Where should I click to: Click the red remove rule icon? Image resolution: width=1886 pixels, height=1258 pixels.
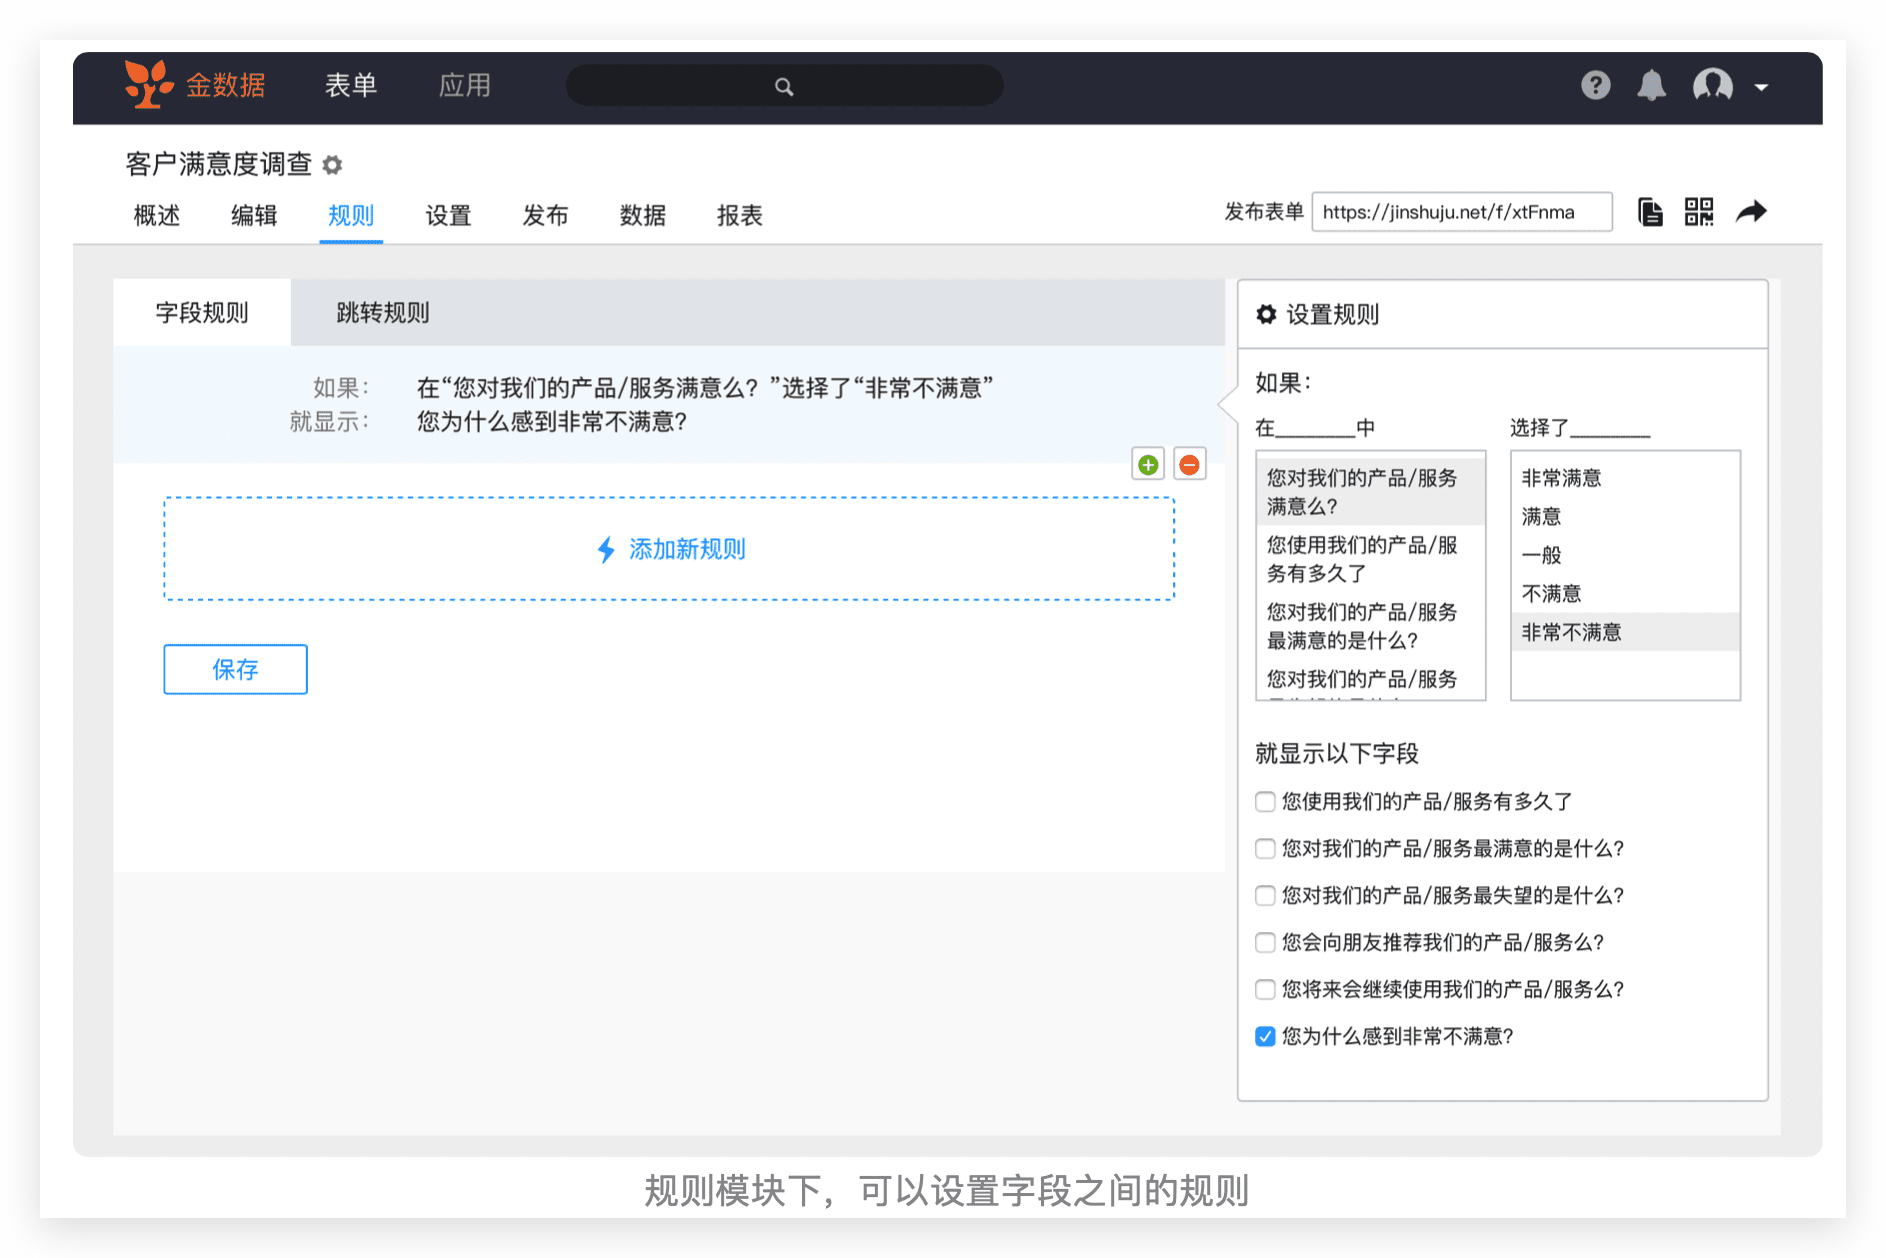1190,465
